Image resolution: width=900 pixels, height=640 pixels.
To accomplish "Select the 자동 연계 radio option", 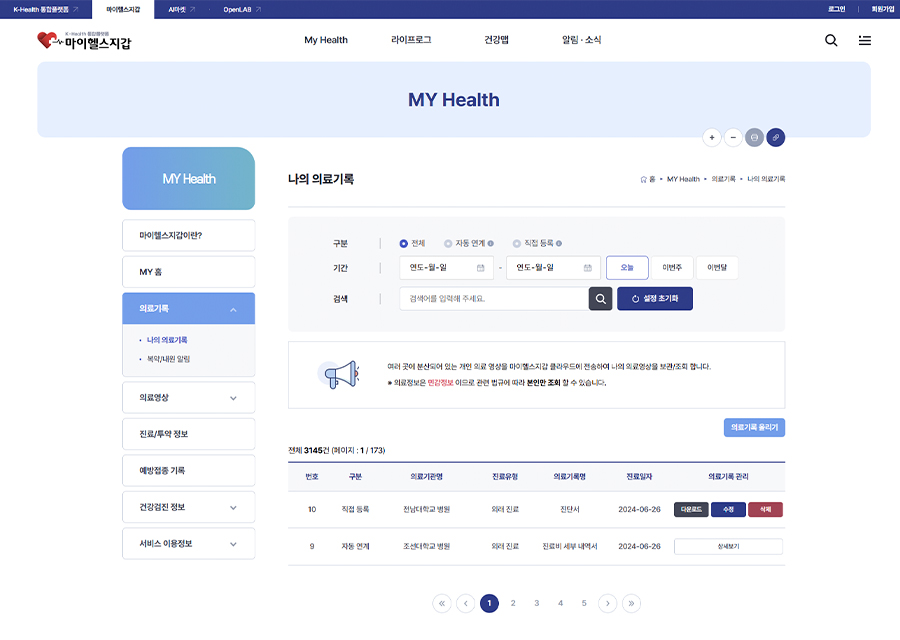I will [448, 243].
